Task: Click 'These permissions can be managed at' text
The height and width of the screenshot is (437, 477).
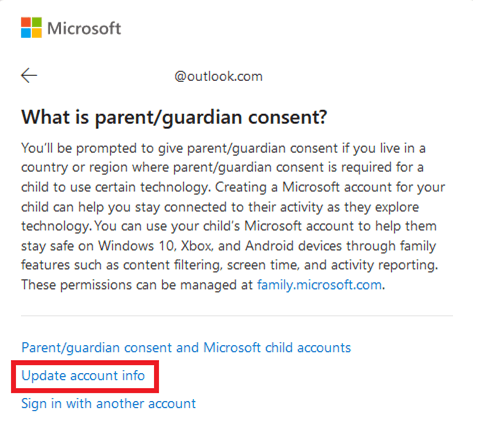Action: click(137, 285)
